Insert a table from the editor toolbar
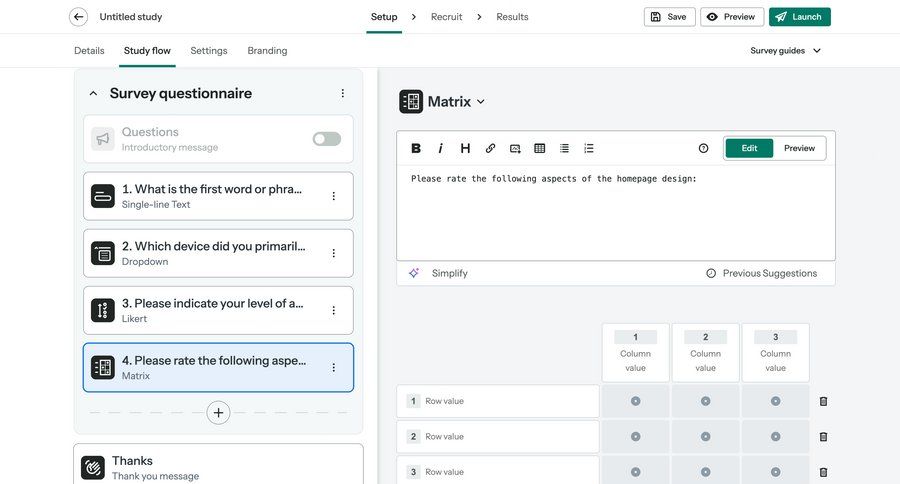The image size is (900, 484). (x=540, y=148)
